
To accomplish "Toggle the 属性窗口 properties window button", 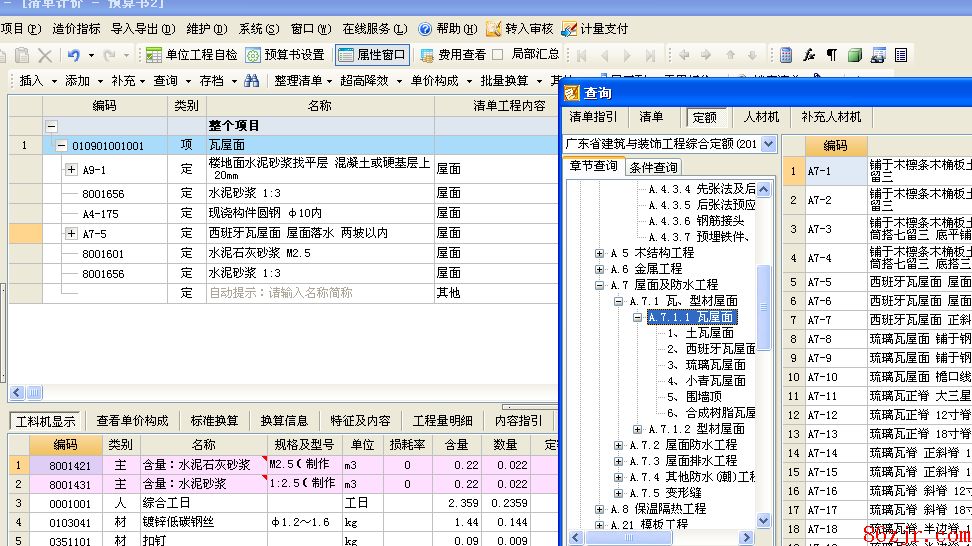I will (372, 55).
